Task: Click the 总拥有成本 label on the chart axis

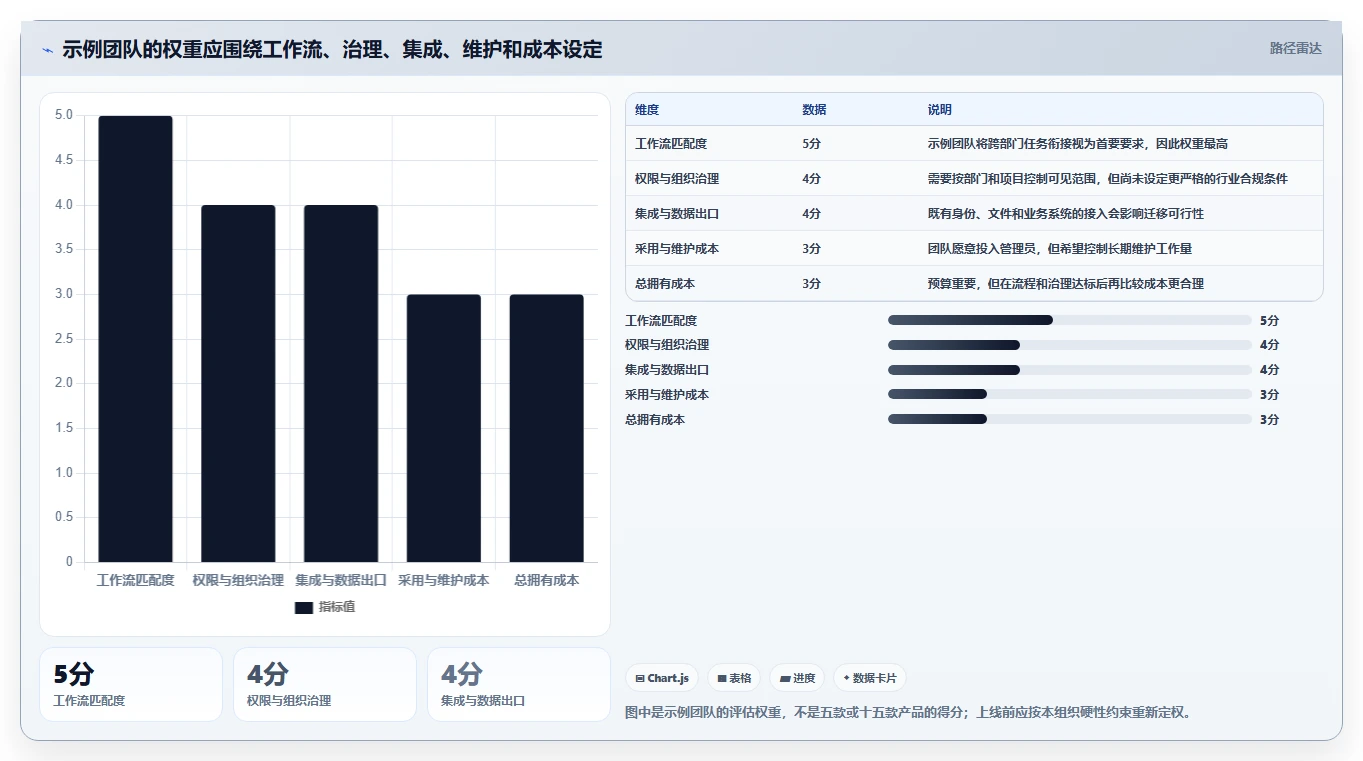Action: 547,580
